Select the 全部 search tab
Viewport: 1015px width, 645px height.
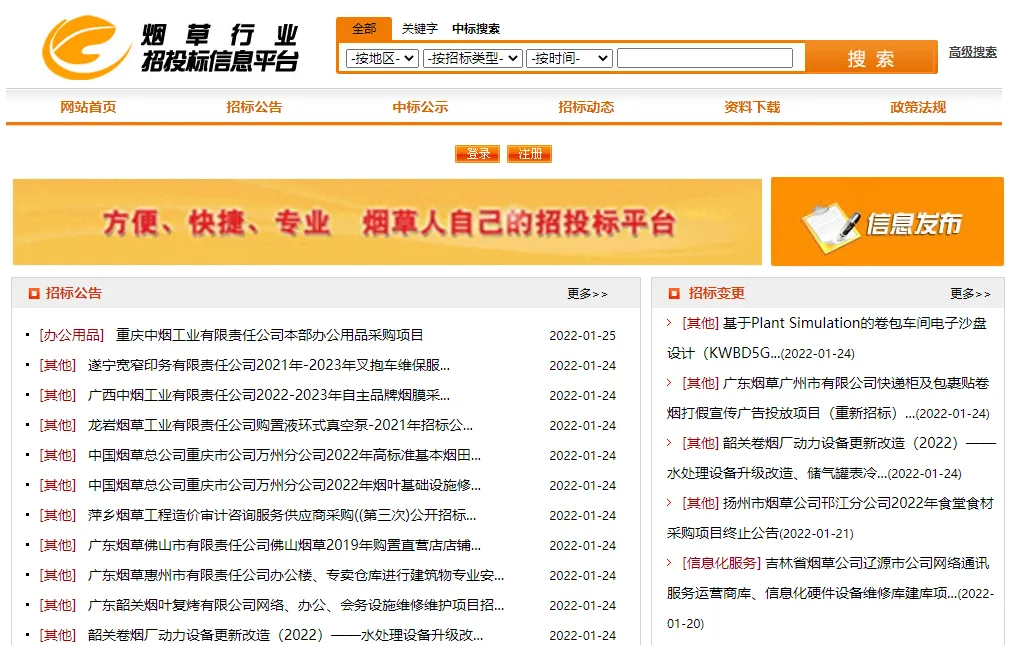pyautogui.click(x=364, y=29)
